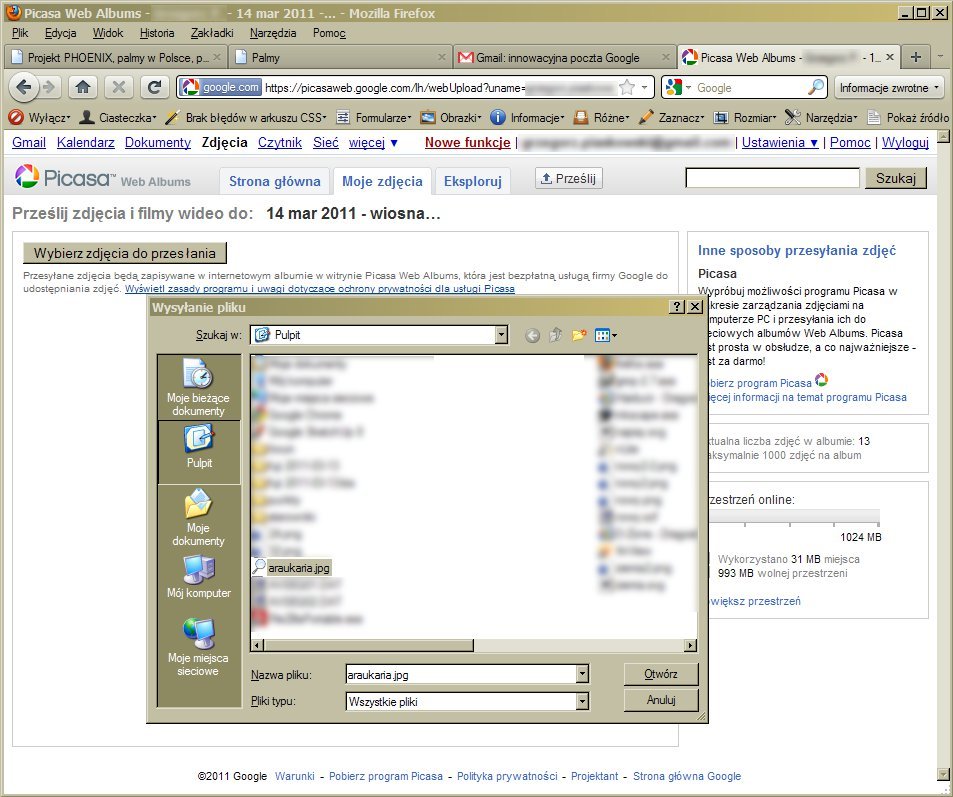Expand the Szukaj w folder dropdown

pos(501,335)
